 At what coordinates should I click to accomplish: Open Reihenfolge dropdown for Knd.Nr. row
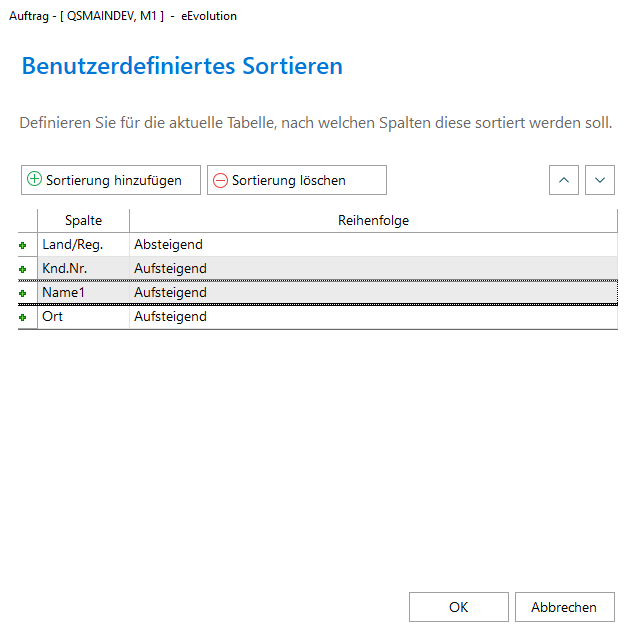372,268
